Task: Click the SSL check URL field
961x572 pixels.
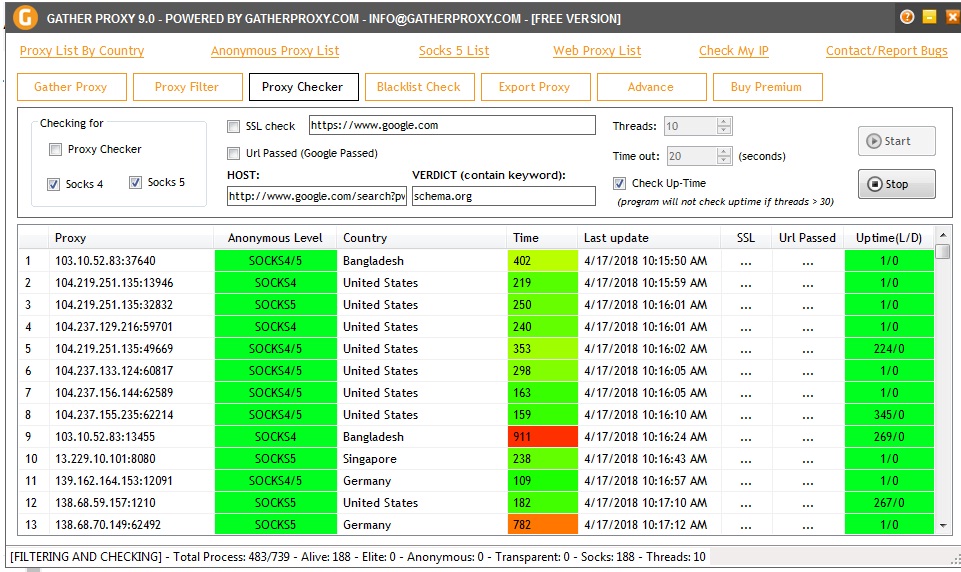Action: (x=452, y=125)
